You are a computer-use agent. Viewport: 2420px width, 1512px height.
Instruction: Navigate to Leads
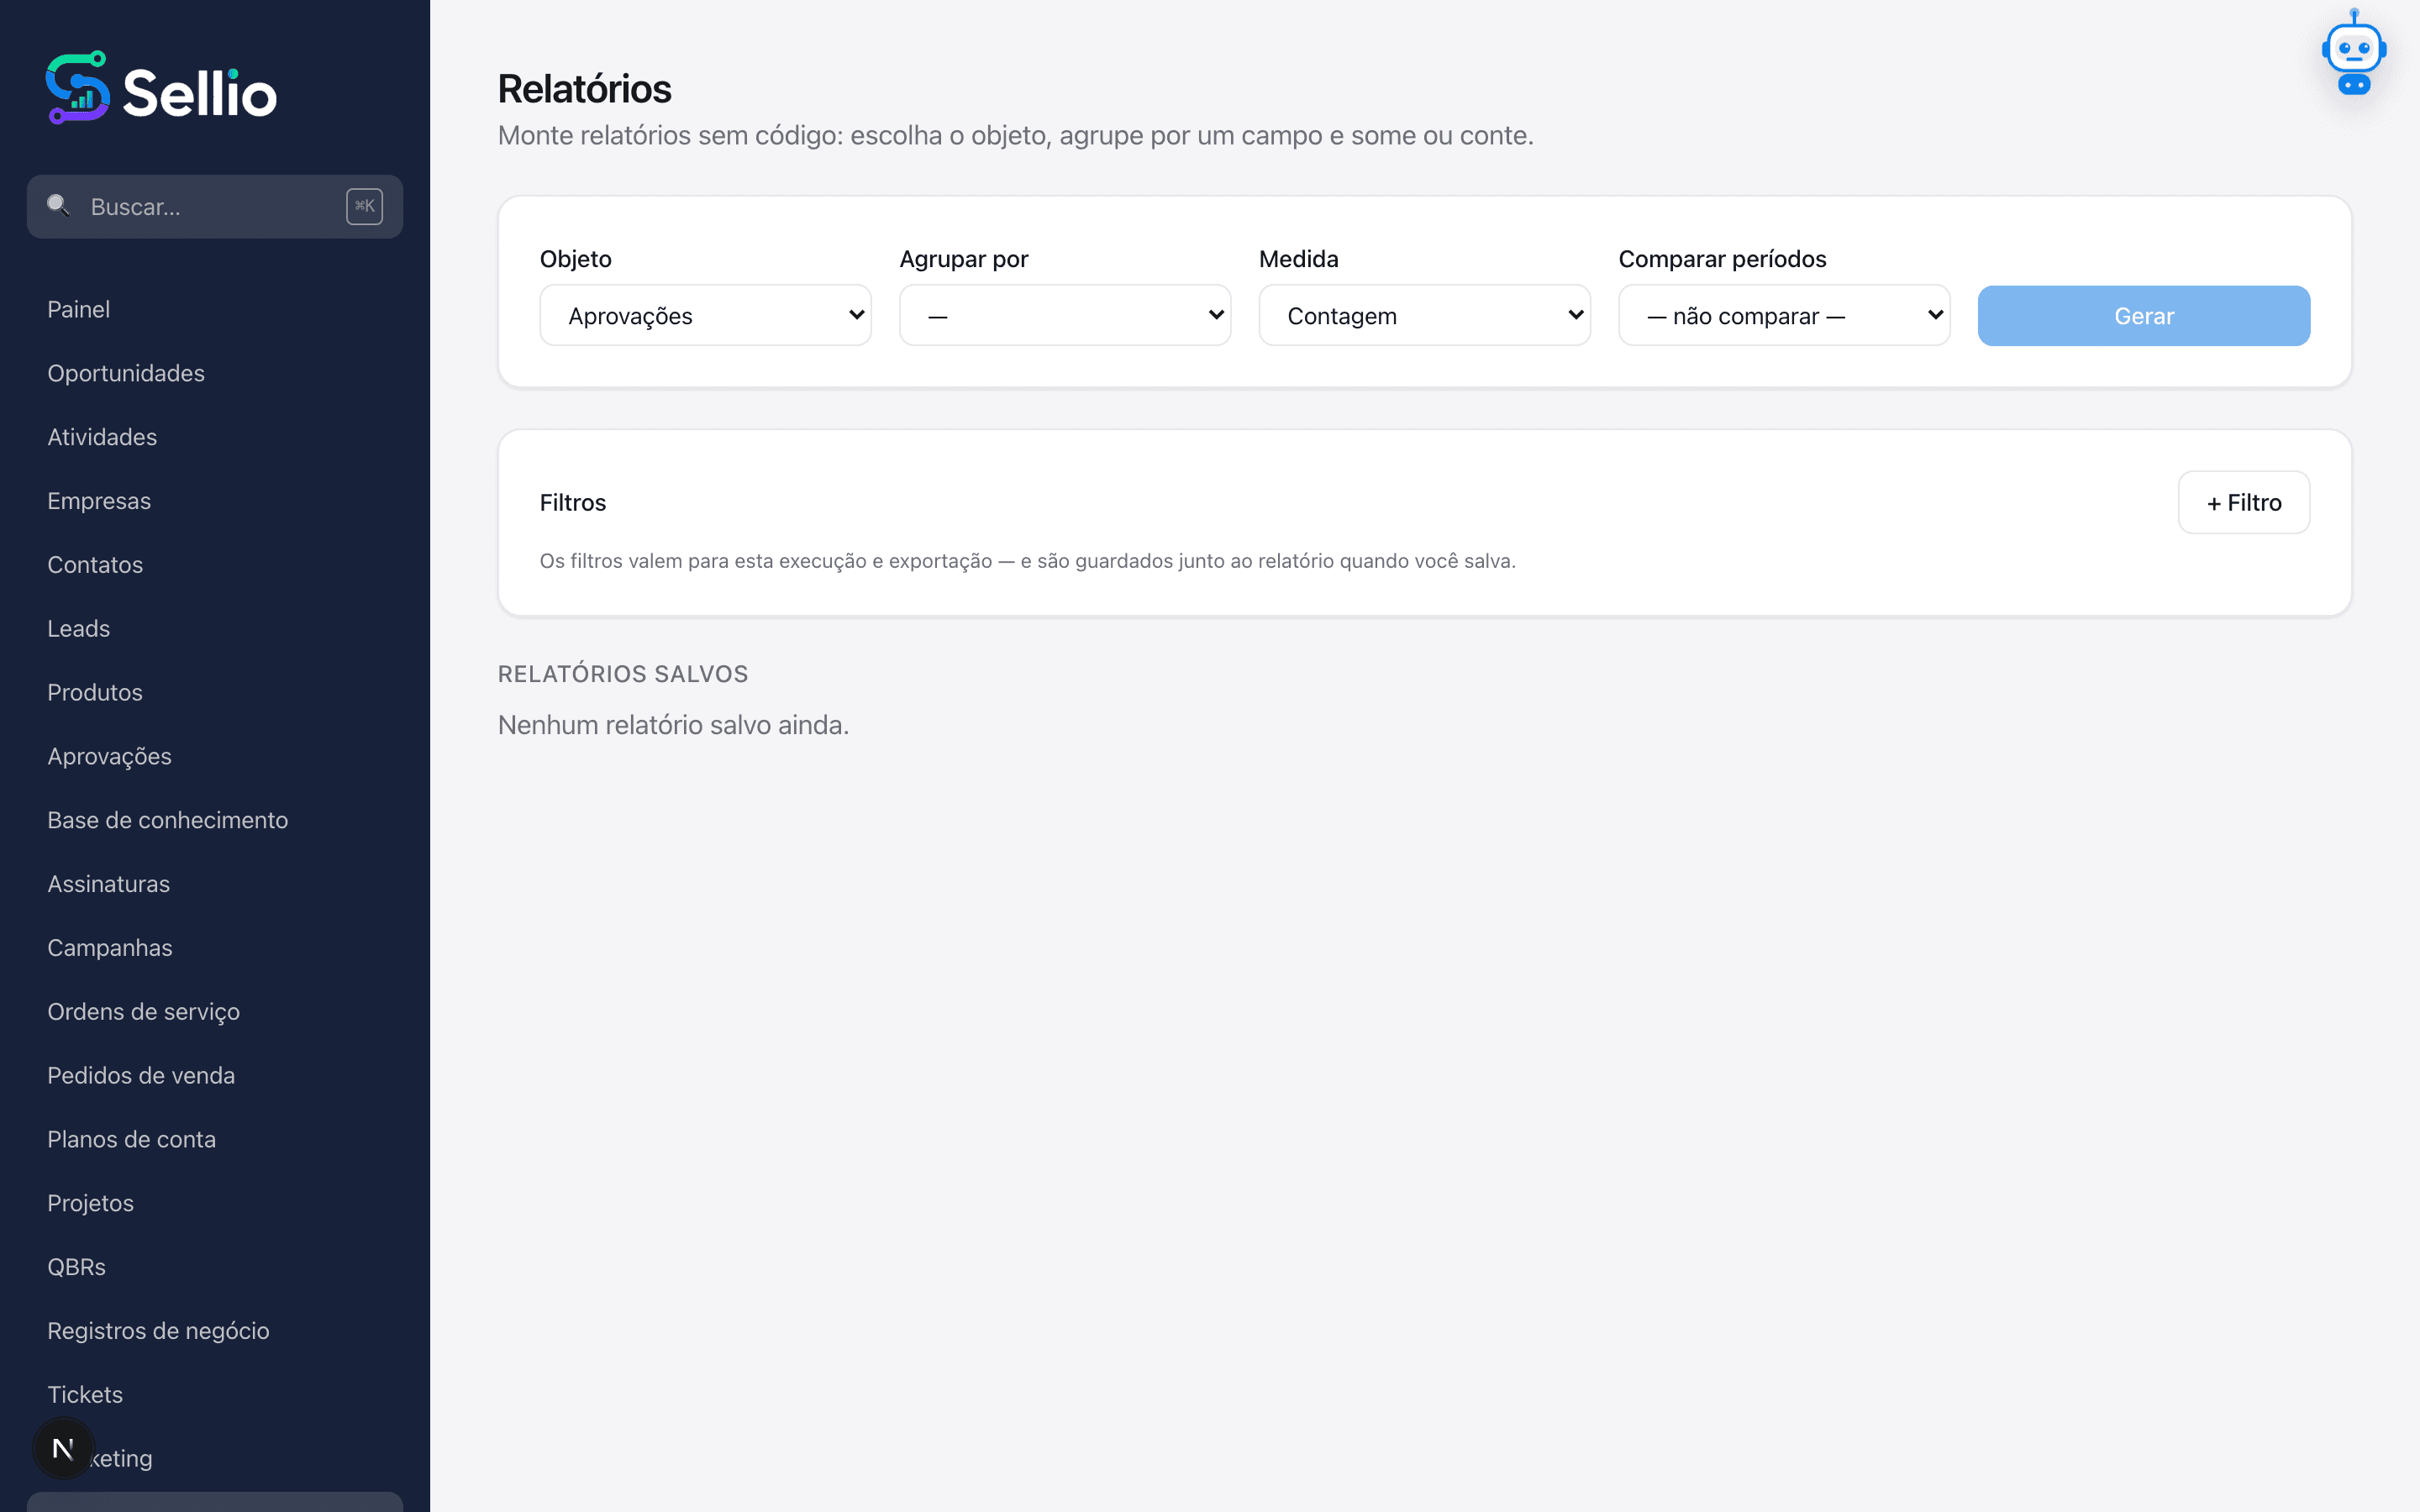(x=78, y=628)
